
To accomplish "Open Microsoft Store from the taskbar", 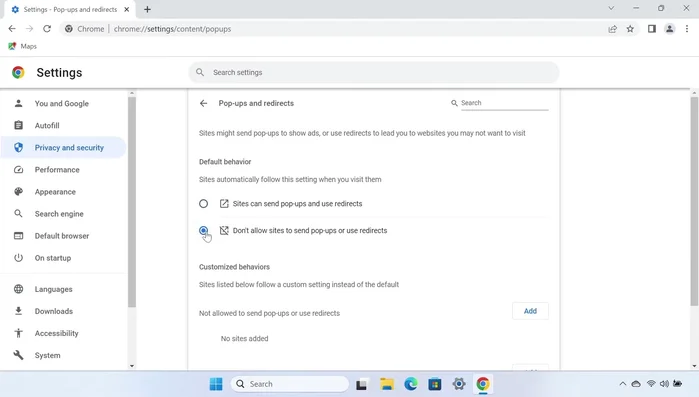I will [435, 384].
